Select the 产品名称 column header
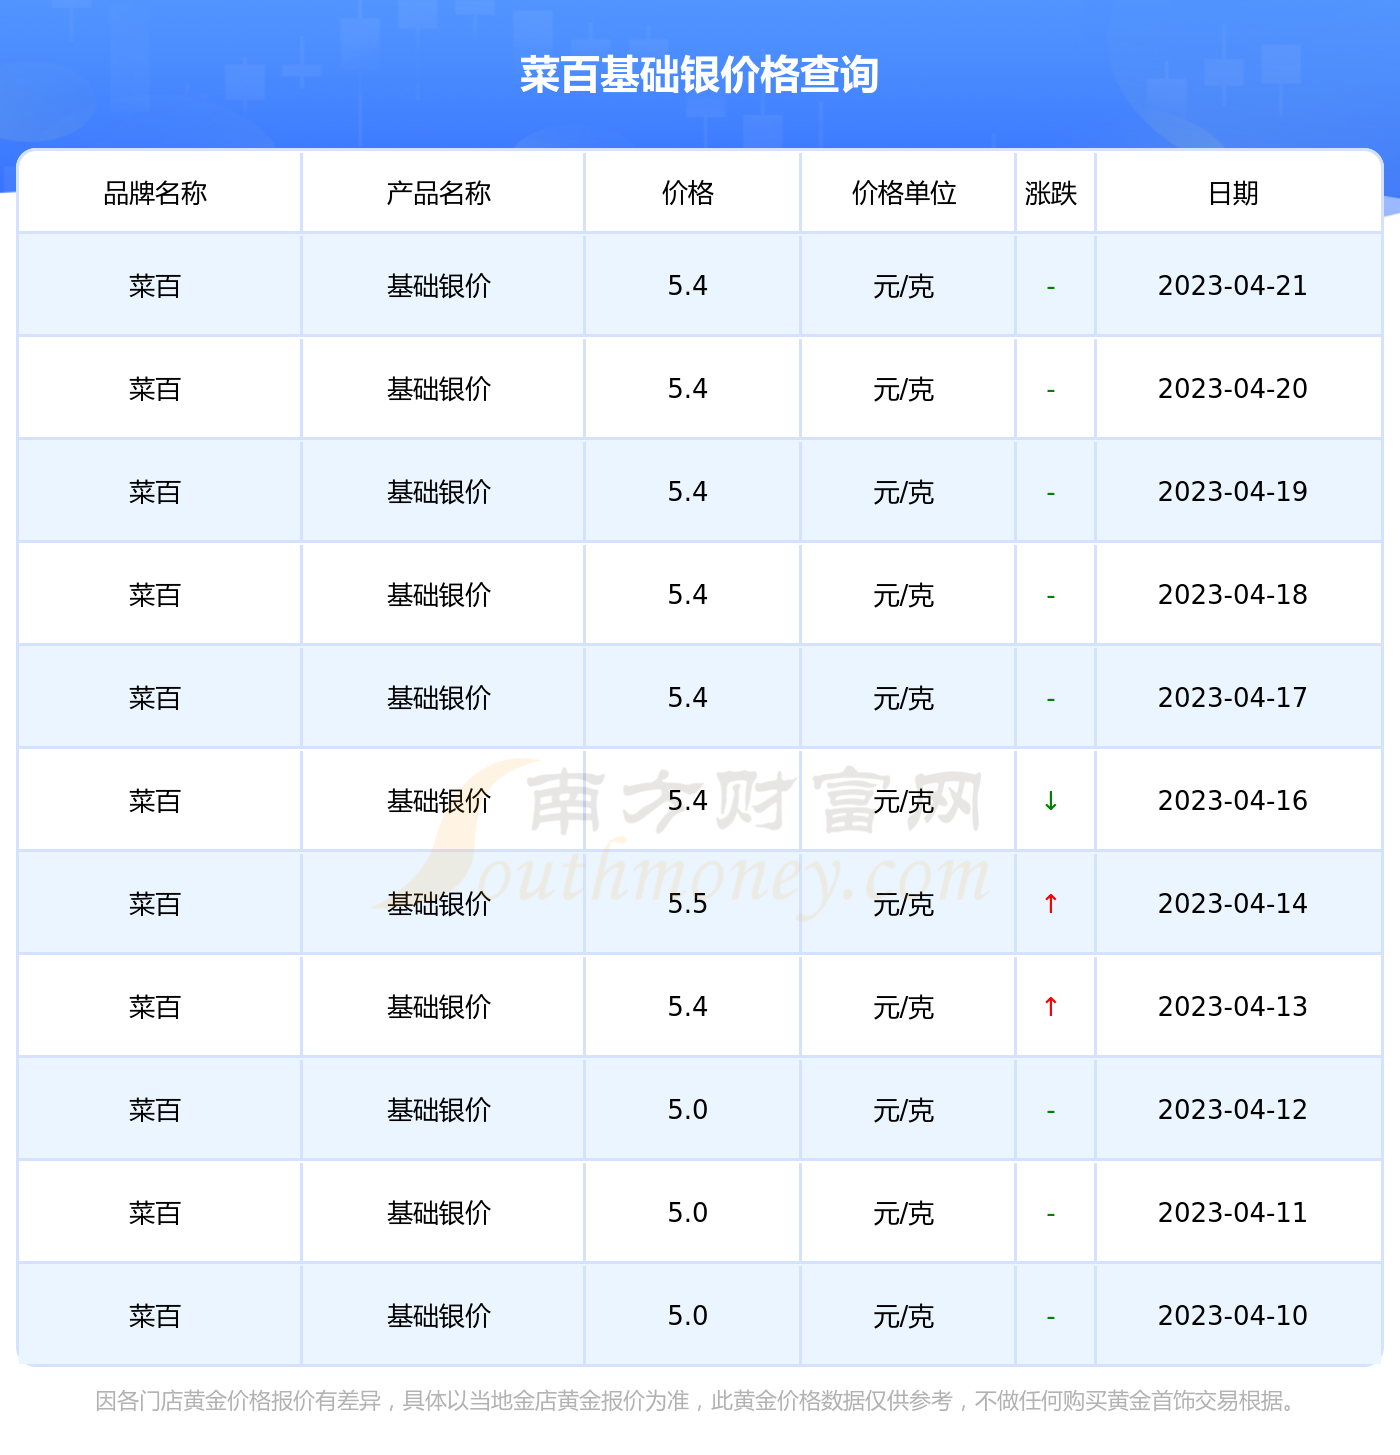The width and height of the screenshot is (1400, 1455). point(439,193)
